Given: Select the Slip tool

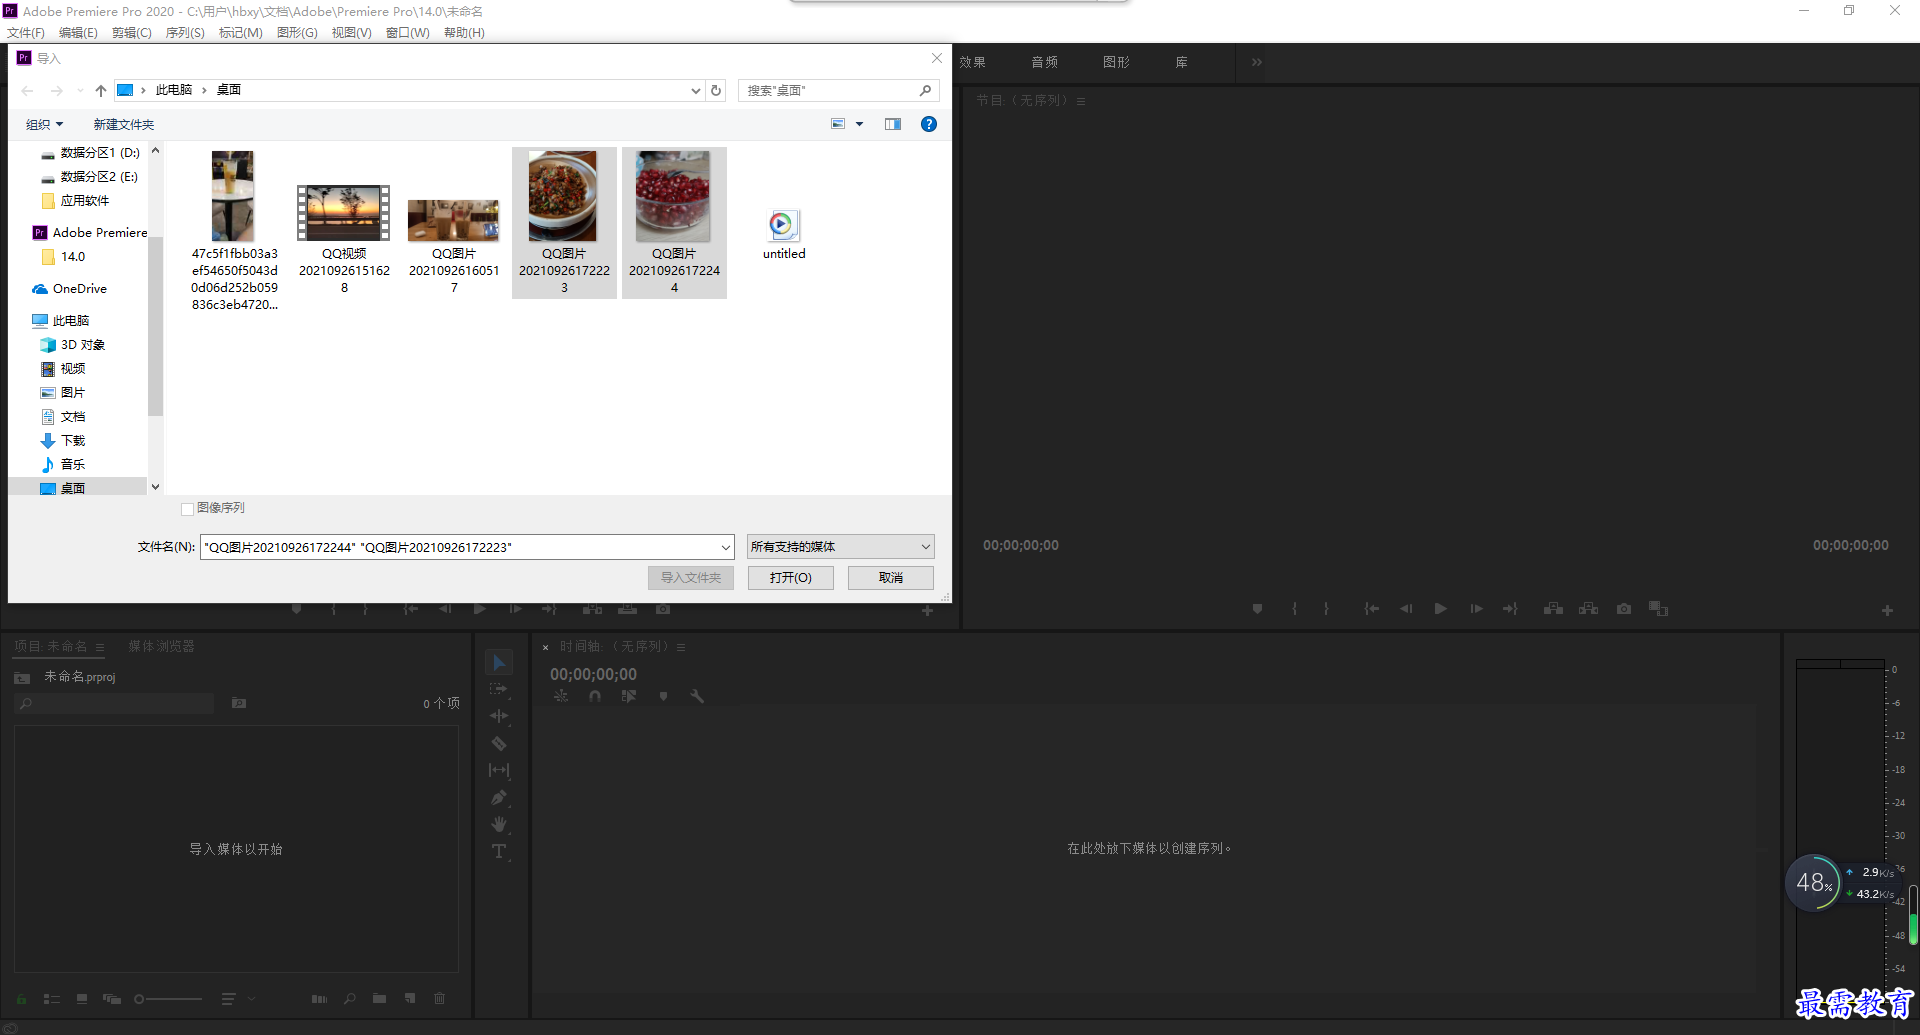Looking at the screenshot, I should point(499,770).
